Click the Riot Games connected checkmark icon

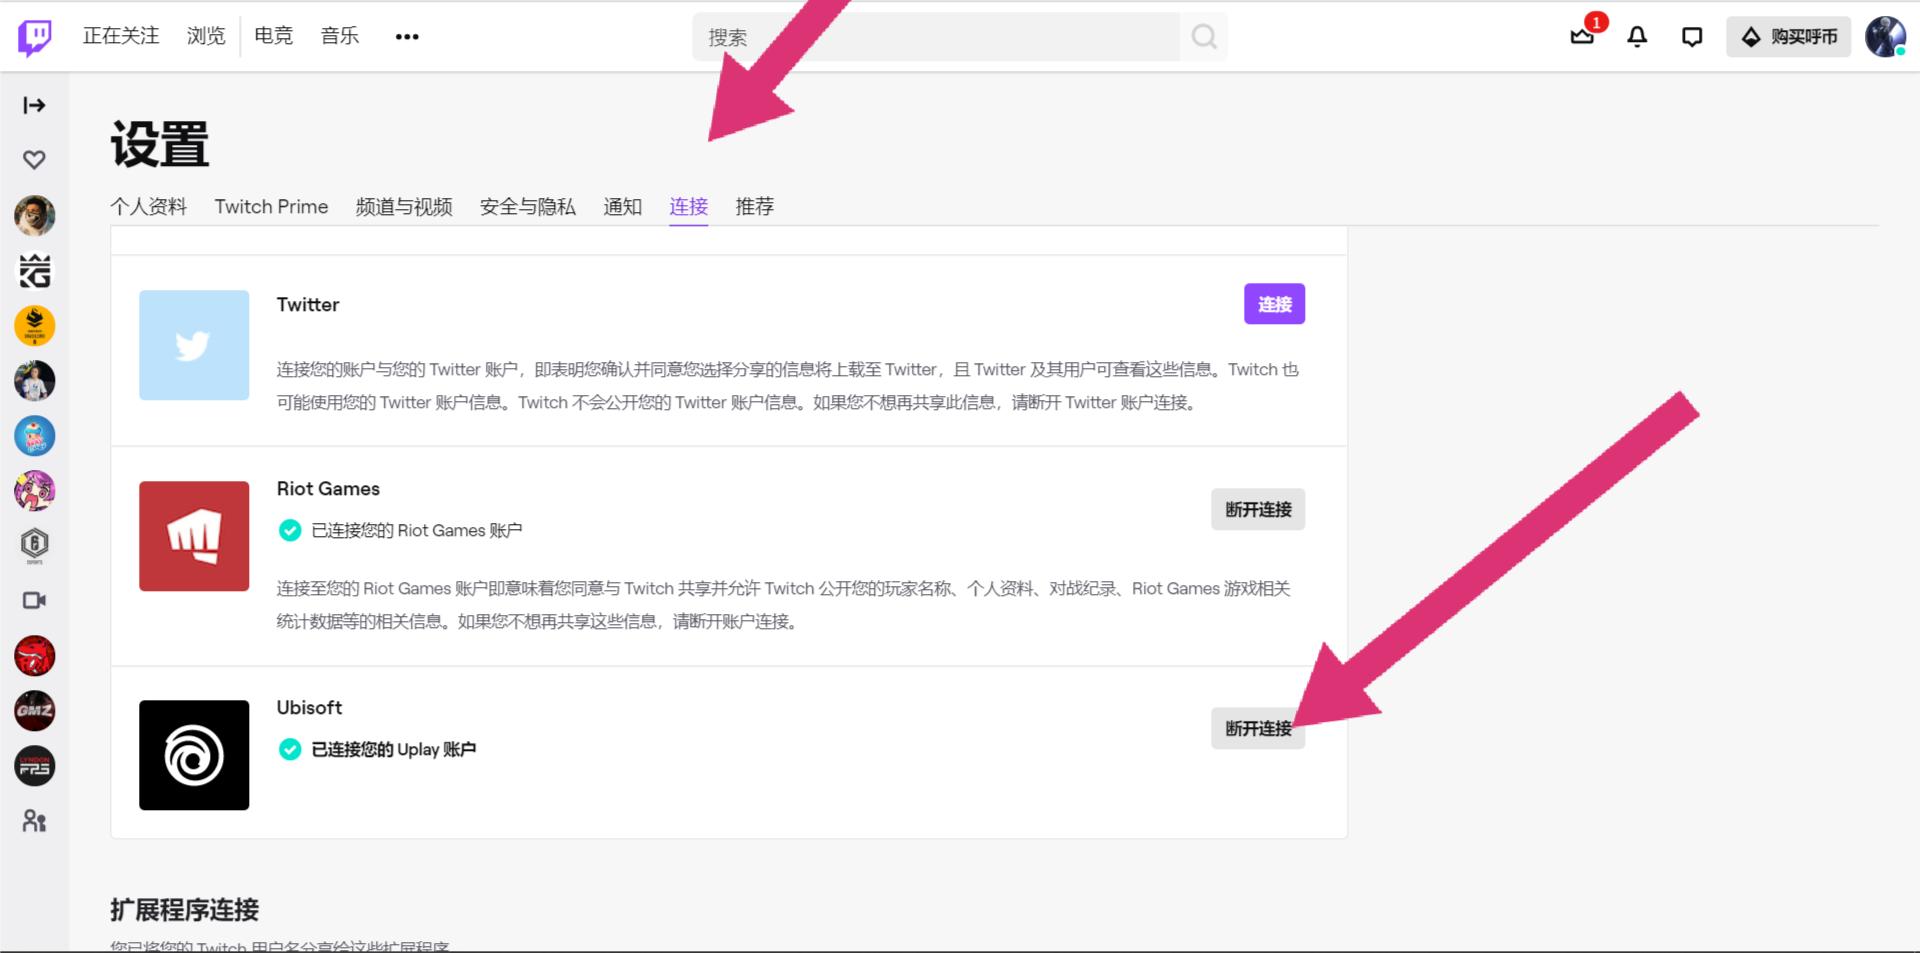290,530
